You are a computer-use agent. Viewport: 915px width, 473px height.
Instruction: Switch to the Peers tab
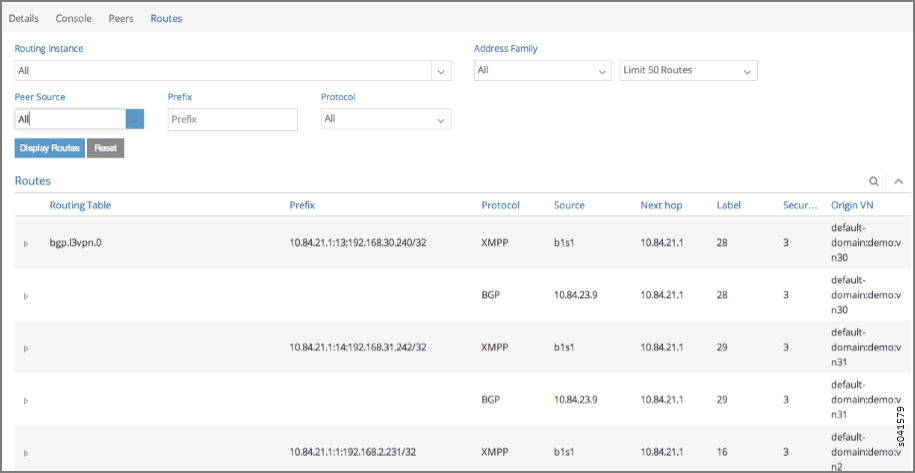(x=121, y=18)
